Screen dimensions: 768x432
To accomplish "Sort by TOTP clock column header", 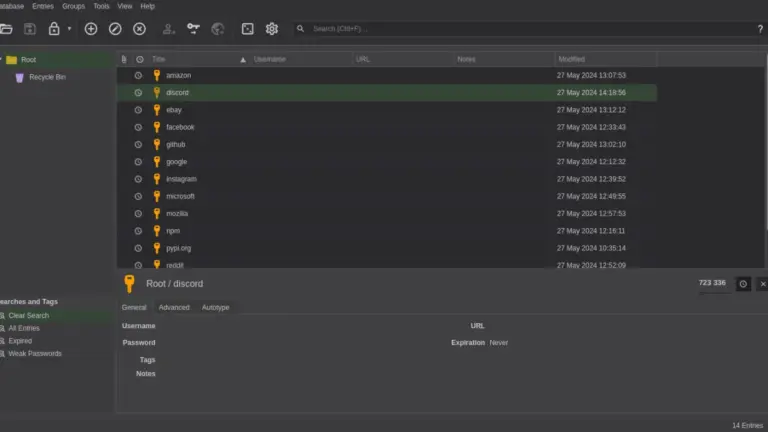I will click(140, 59).
